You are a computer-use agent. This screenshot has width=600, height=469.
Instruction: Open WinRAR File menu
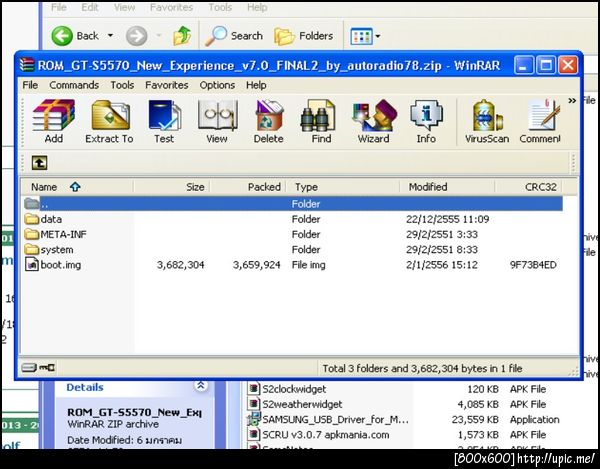point(30,85)
